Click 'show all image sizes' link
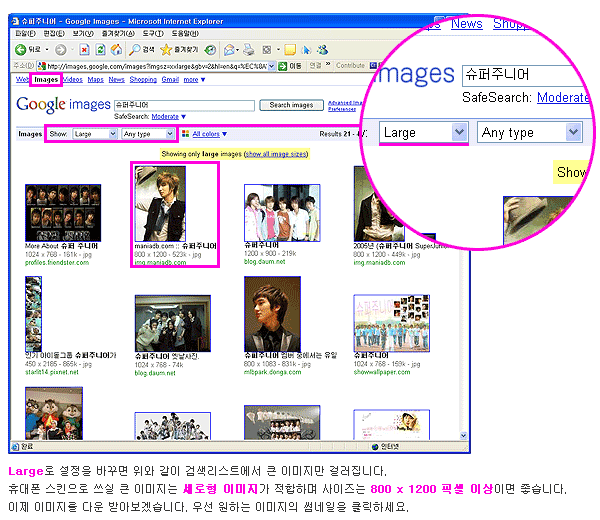Image resolution: width=600 pixels, height=520 pixels. click(275, 154)
